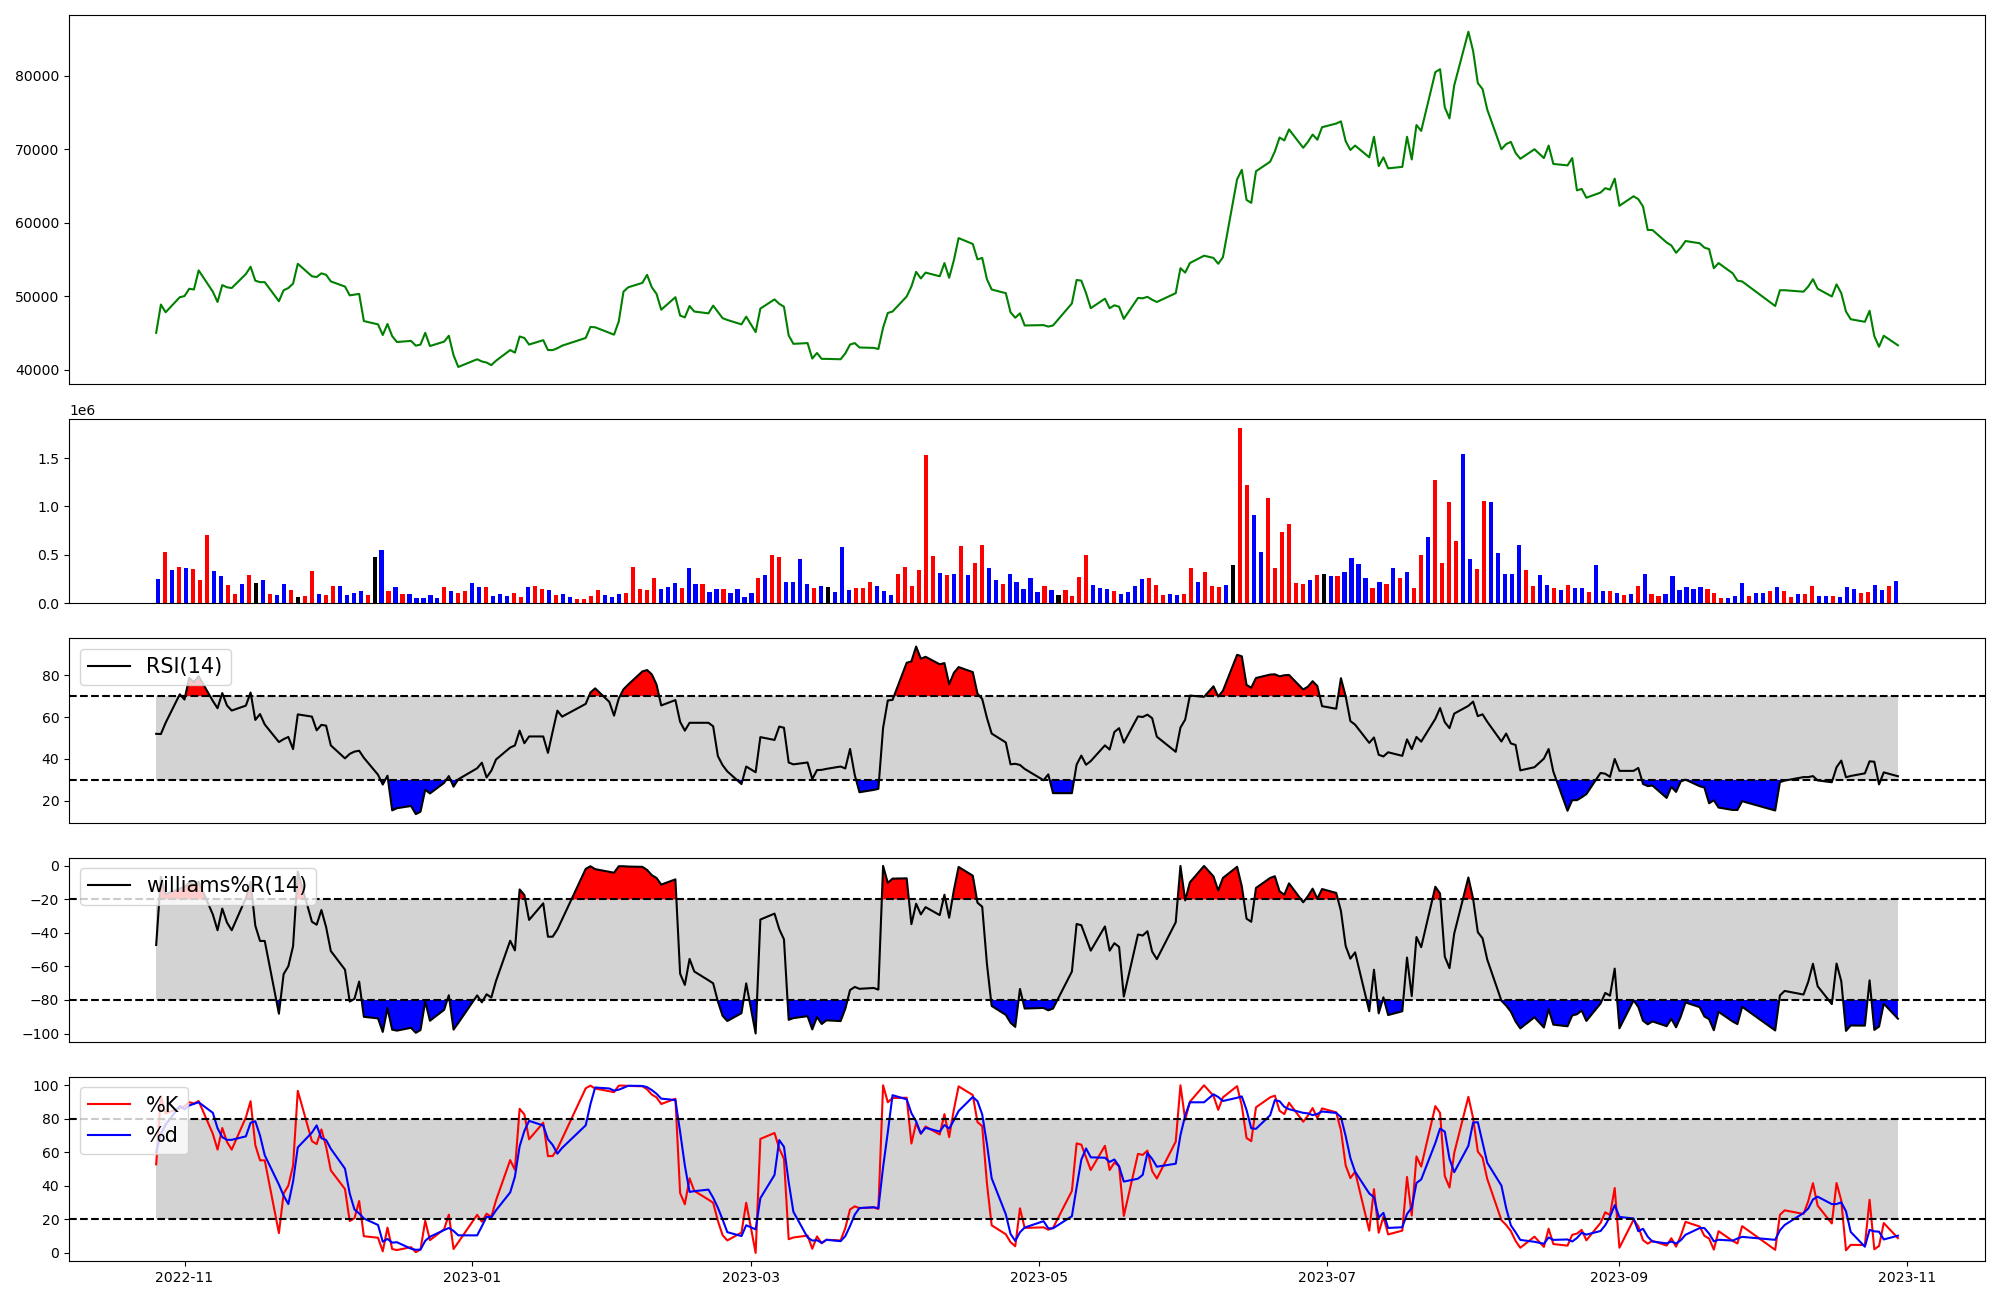Image resolution: width=2000 pixels, height=1300 pixels.
Task: Click the RSI(14) legend label
Action: (x=183, y=666)
